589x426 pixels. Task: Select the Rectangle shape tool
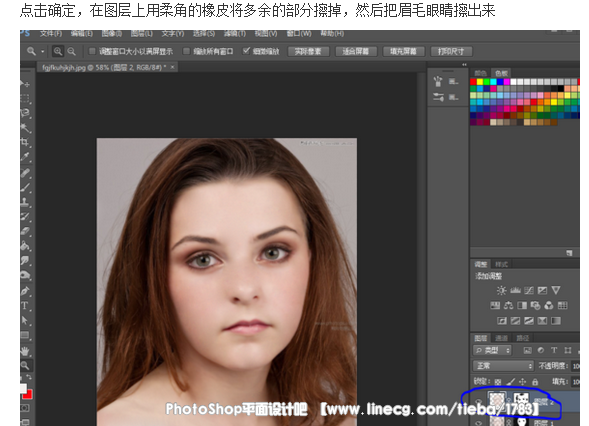point(25,335)
